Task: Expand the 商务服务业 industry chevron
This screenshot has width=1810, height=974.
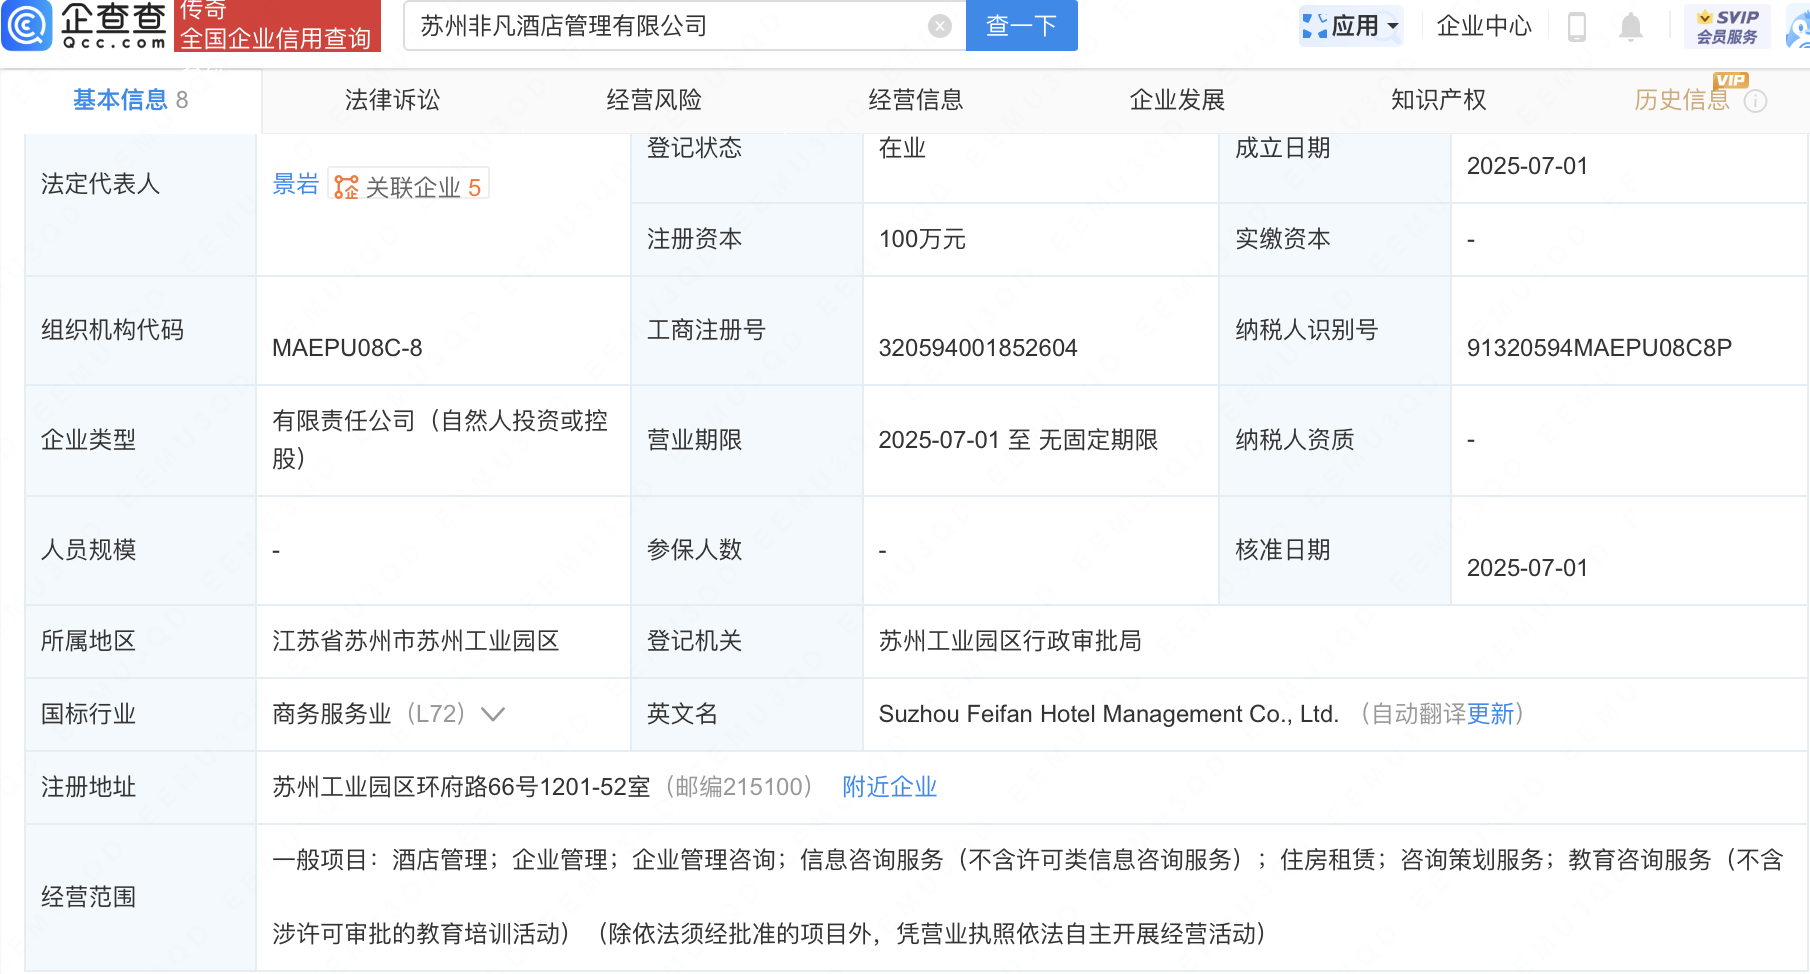Action: click(x=493, y=714)
